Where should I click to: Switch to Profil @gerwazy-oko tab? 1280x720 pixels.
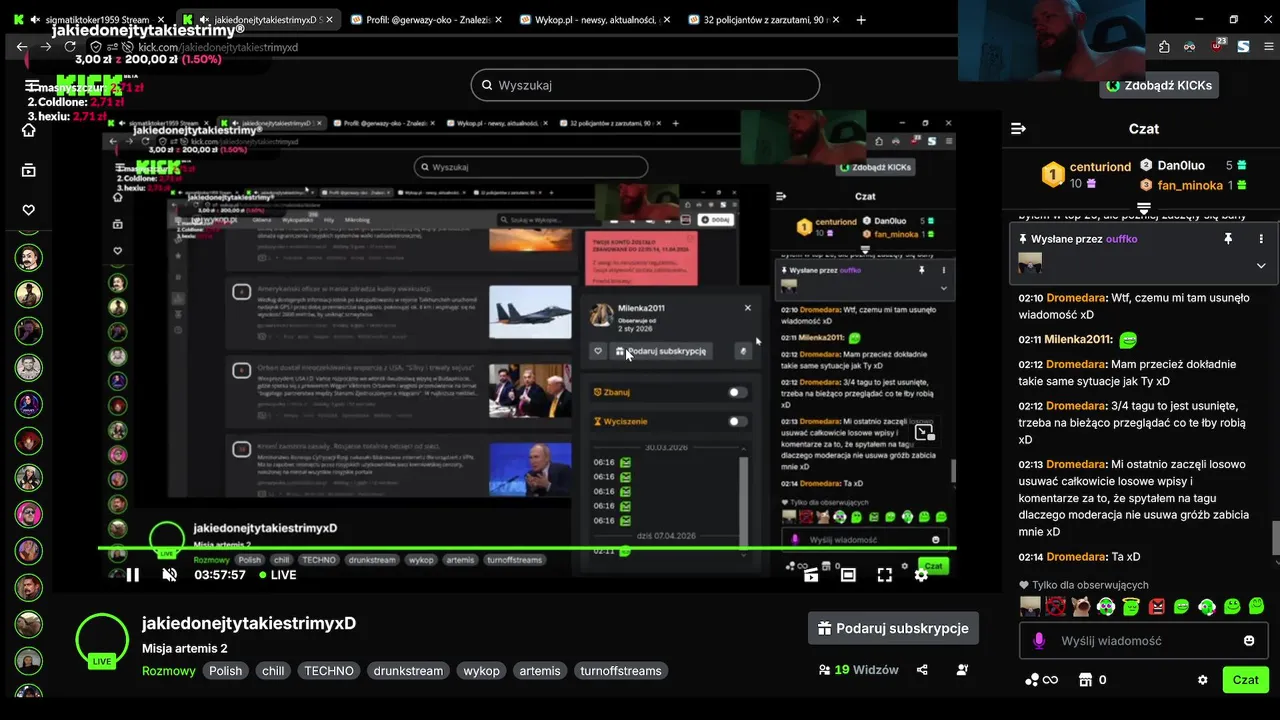pos(424,19)
